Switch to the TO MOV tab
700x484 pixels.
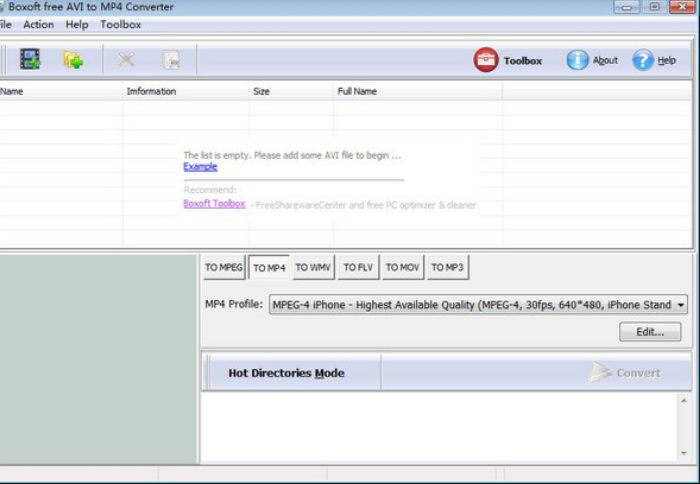click(x=403, y=267)
